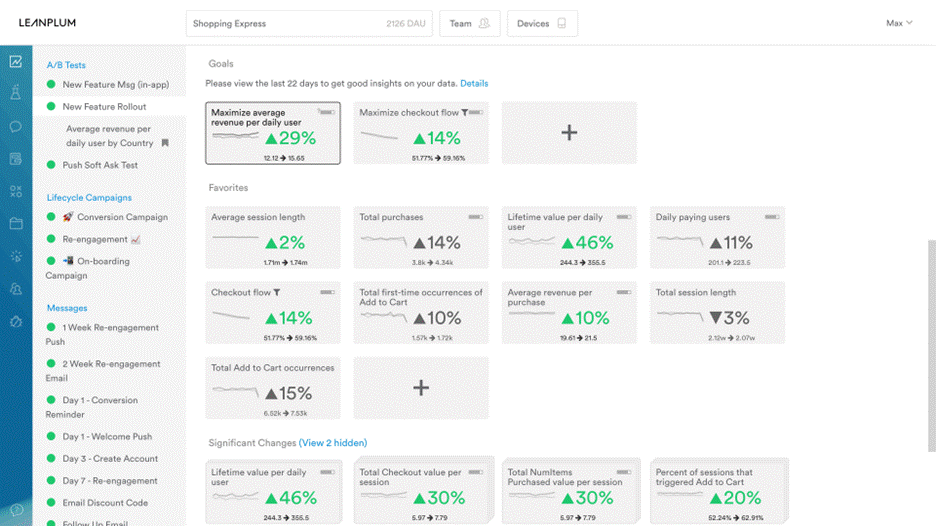Click the folder icon in left sidebar
Screen dimensions: 936x526
click(x=15, y=223)
